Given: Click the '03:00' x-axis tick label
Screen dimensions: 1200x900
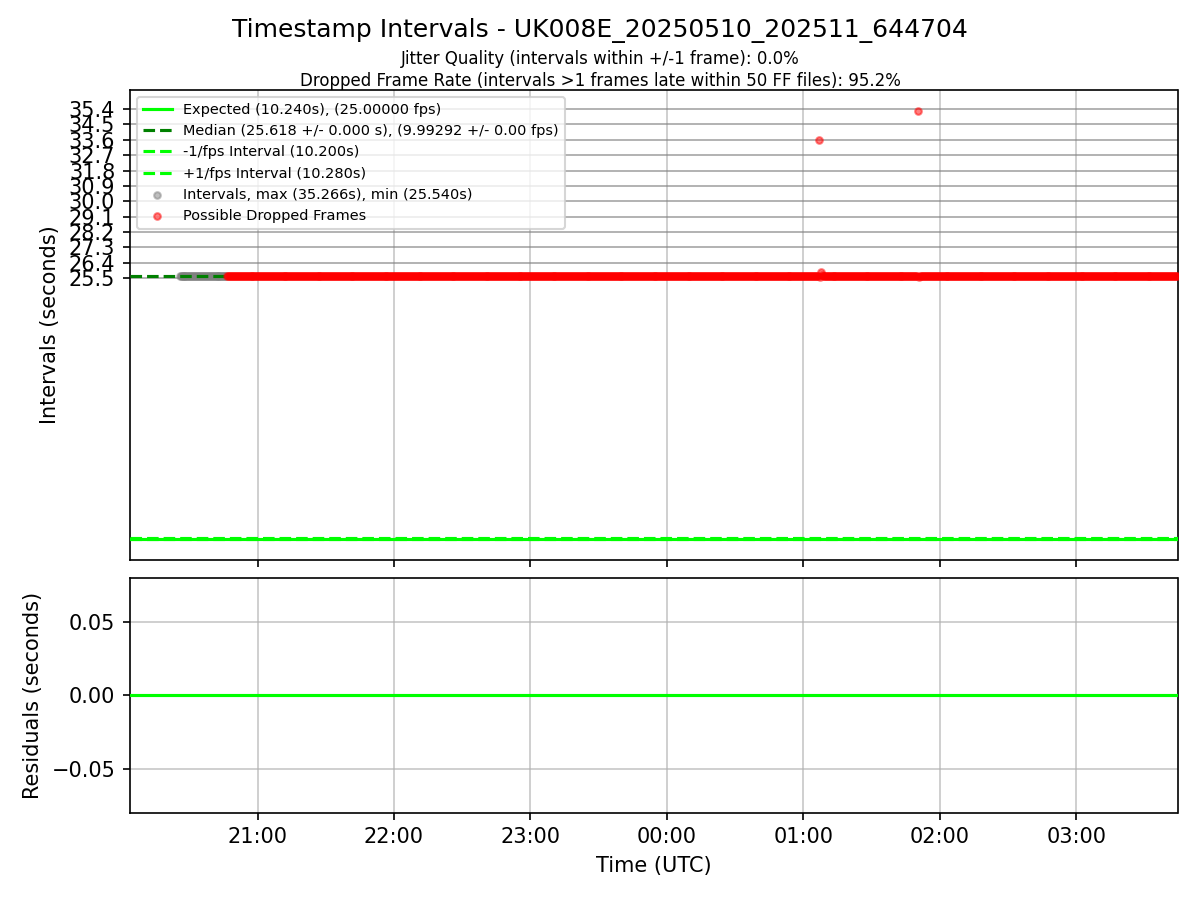Looking at the screenshot, I should point(1076,835).
